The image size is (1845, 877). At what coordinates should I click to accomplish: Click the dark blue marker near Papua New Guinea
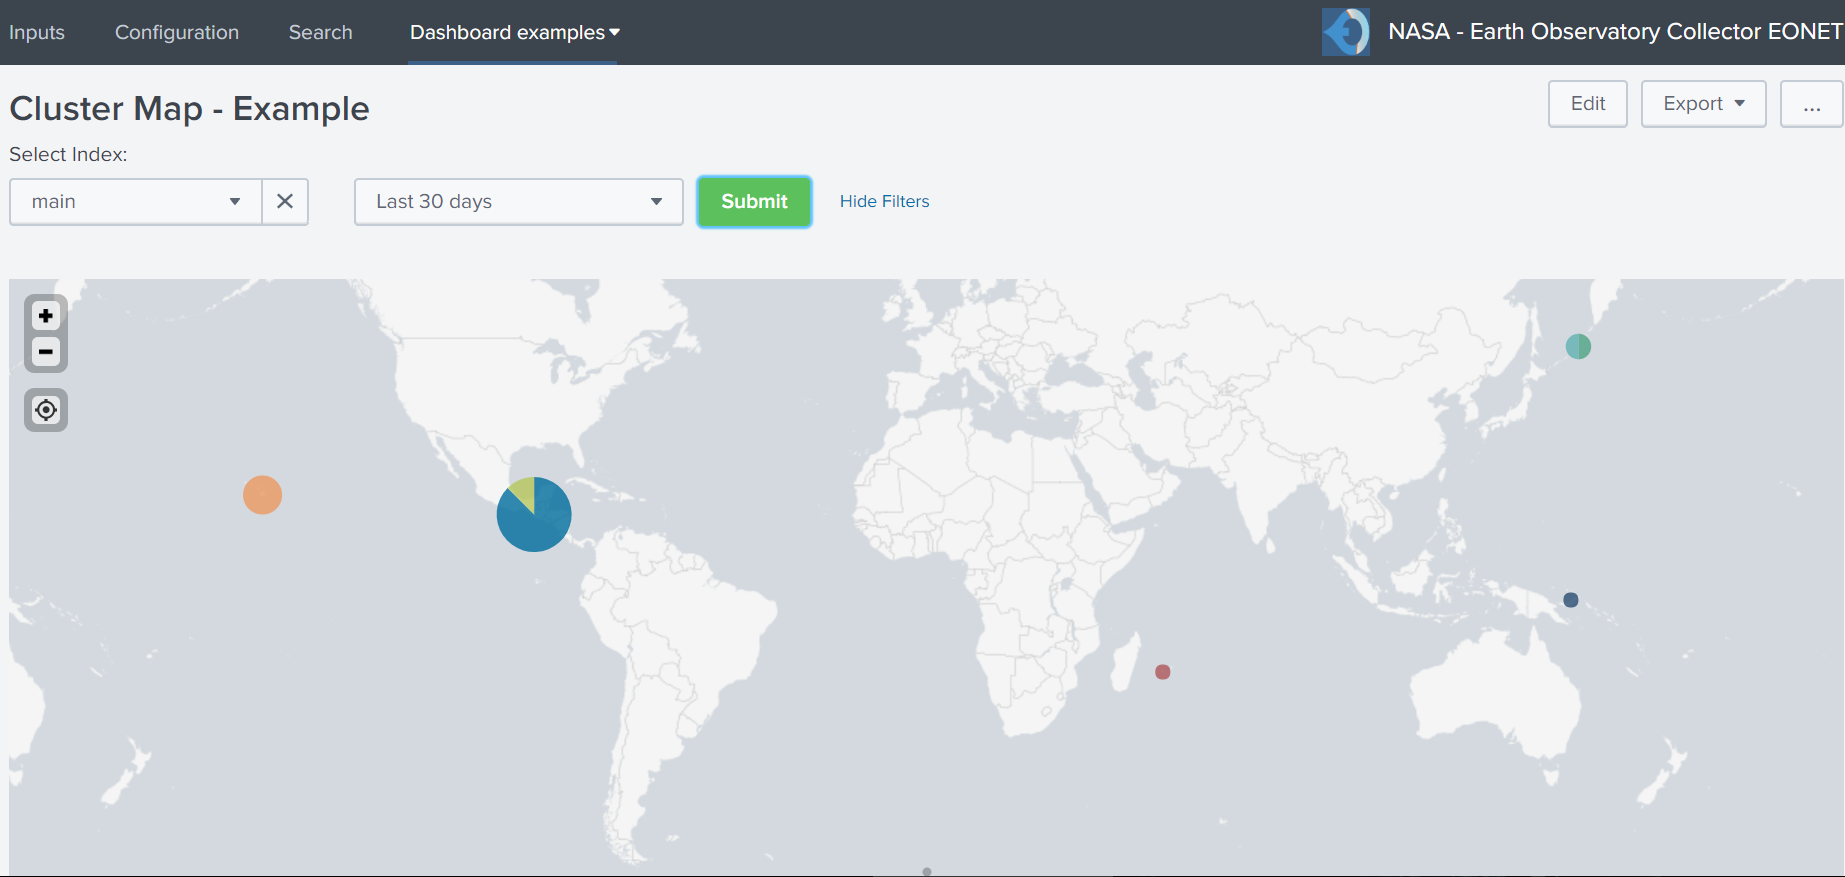[x=1571, y=600]
